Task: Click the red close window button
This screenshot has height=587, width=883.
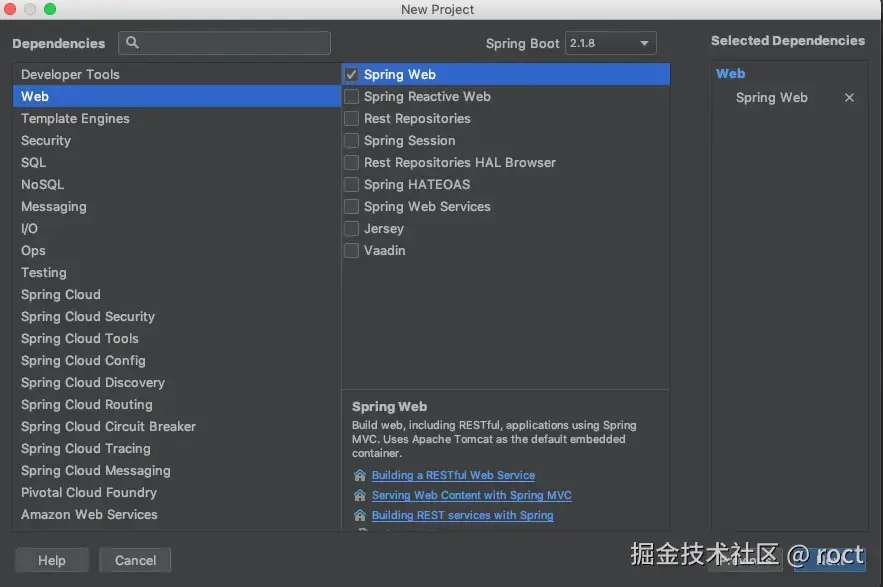Action: coord(10,9)
